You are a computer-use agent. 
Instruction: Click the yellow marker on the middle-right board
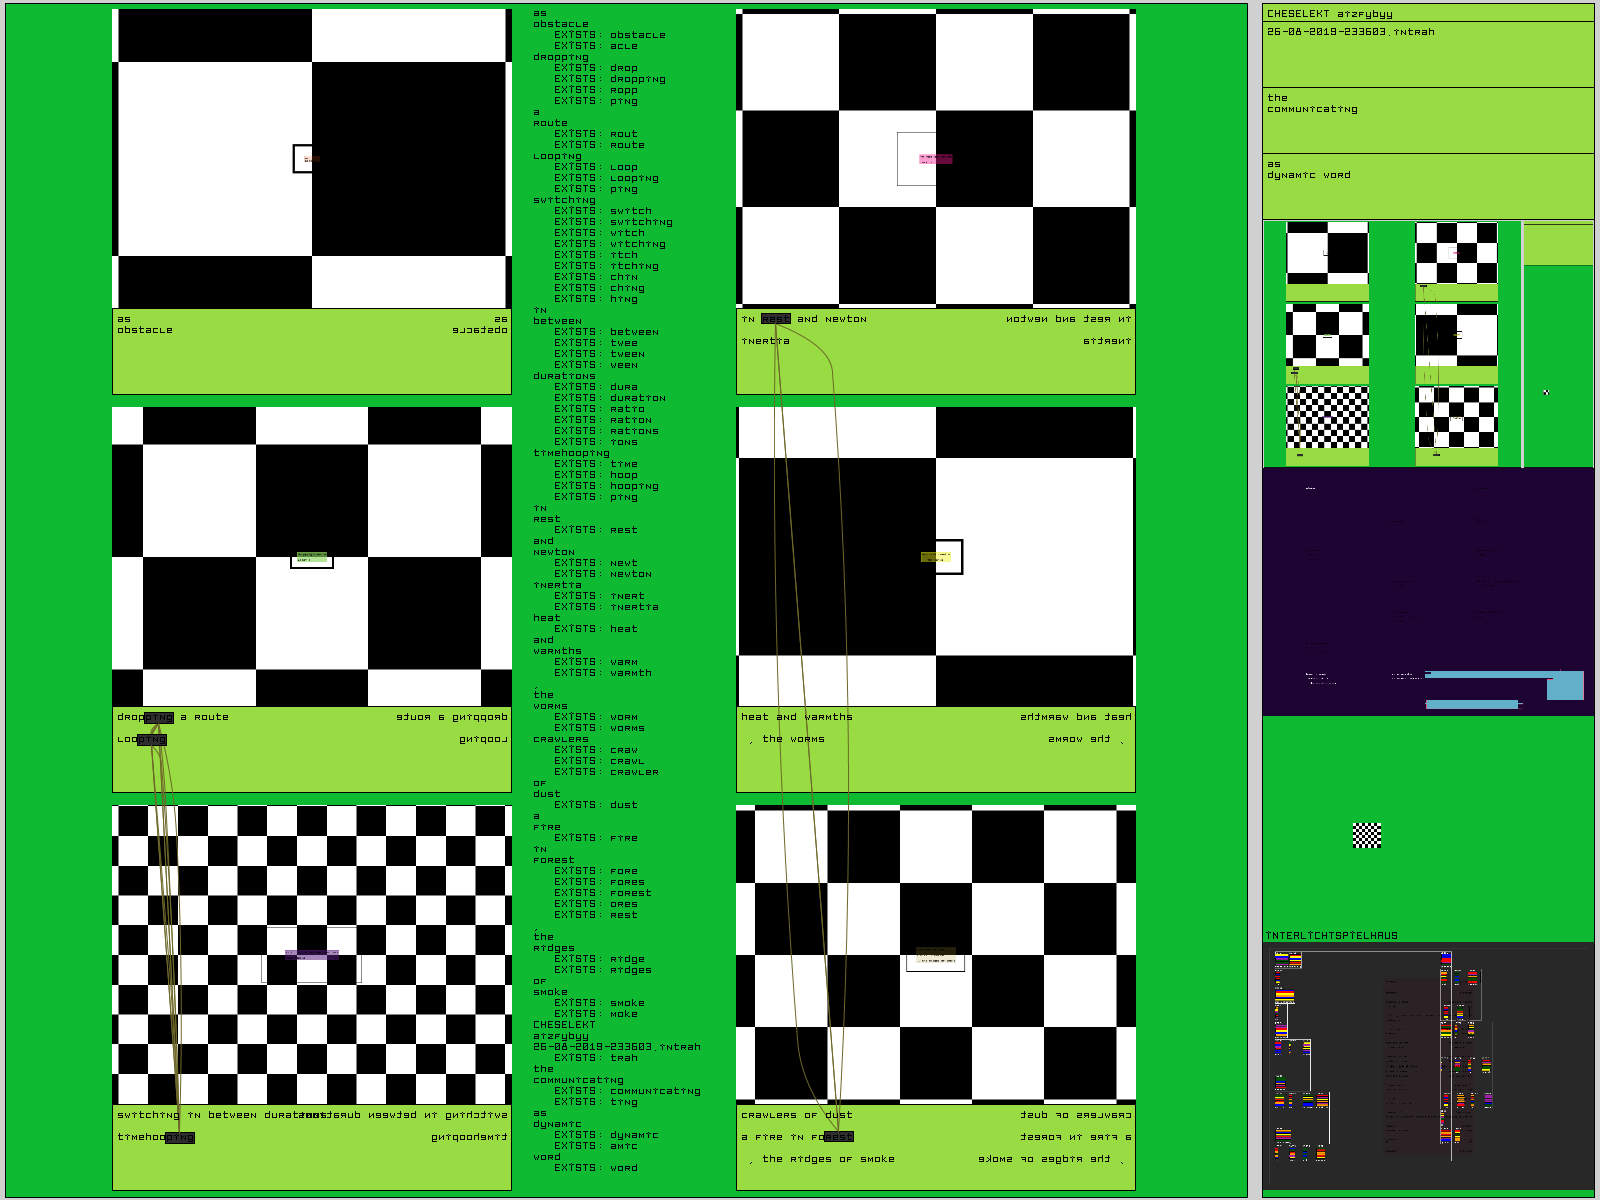936,557
